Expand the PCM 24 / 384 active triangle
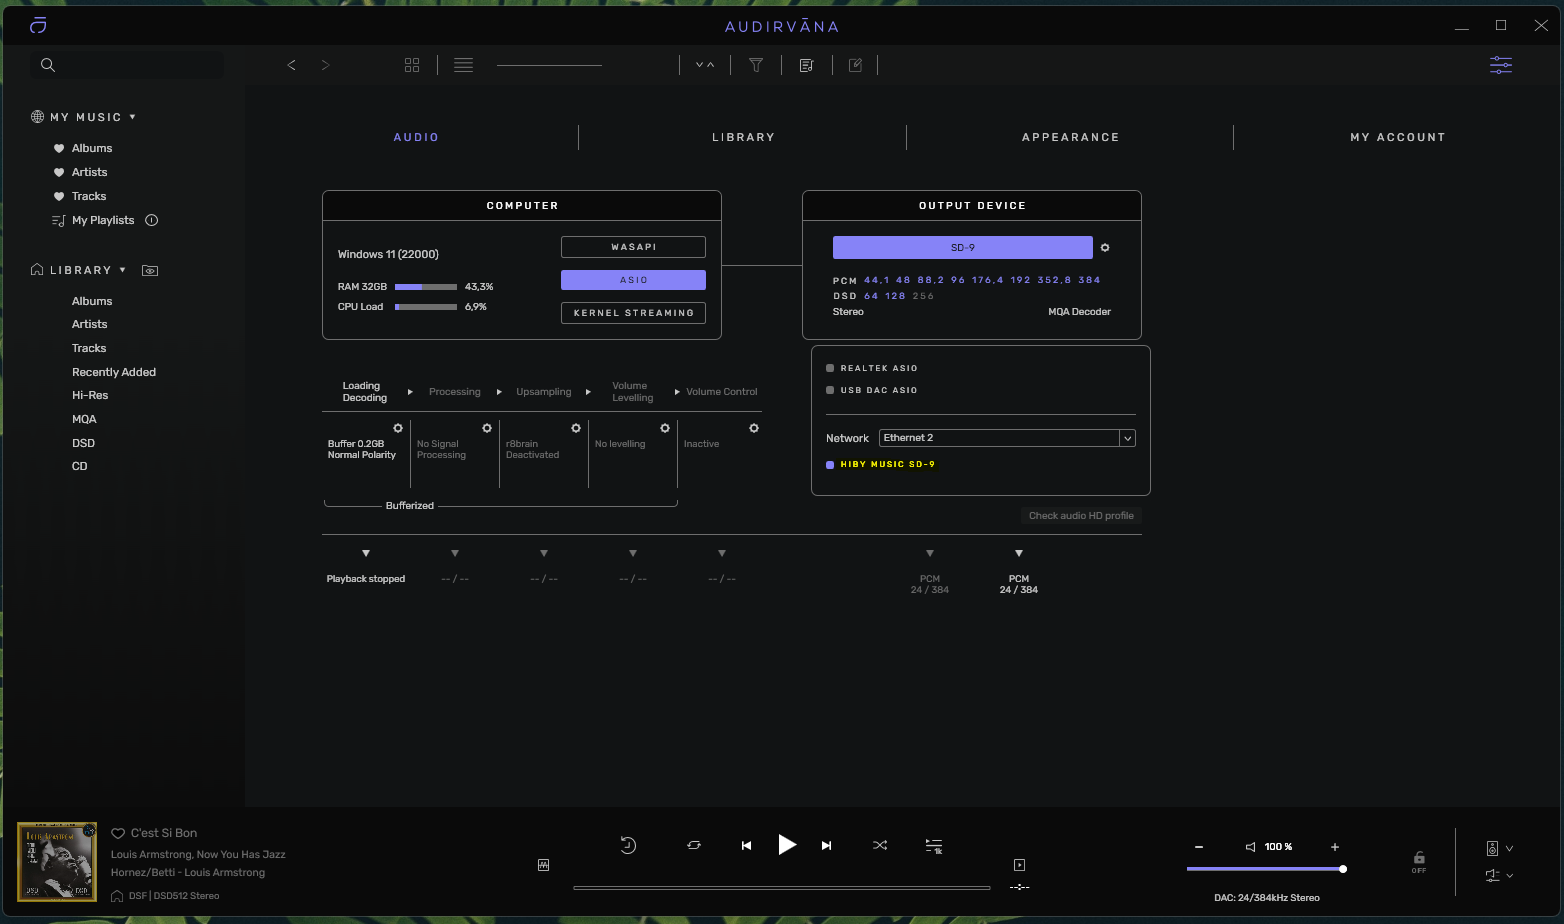 (1019, 553)
